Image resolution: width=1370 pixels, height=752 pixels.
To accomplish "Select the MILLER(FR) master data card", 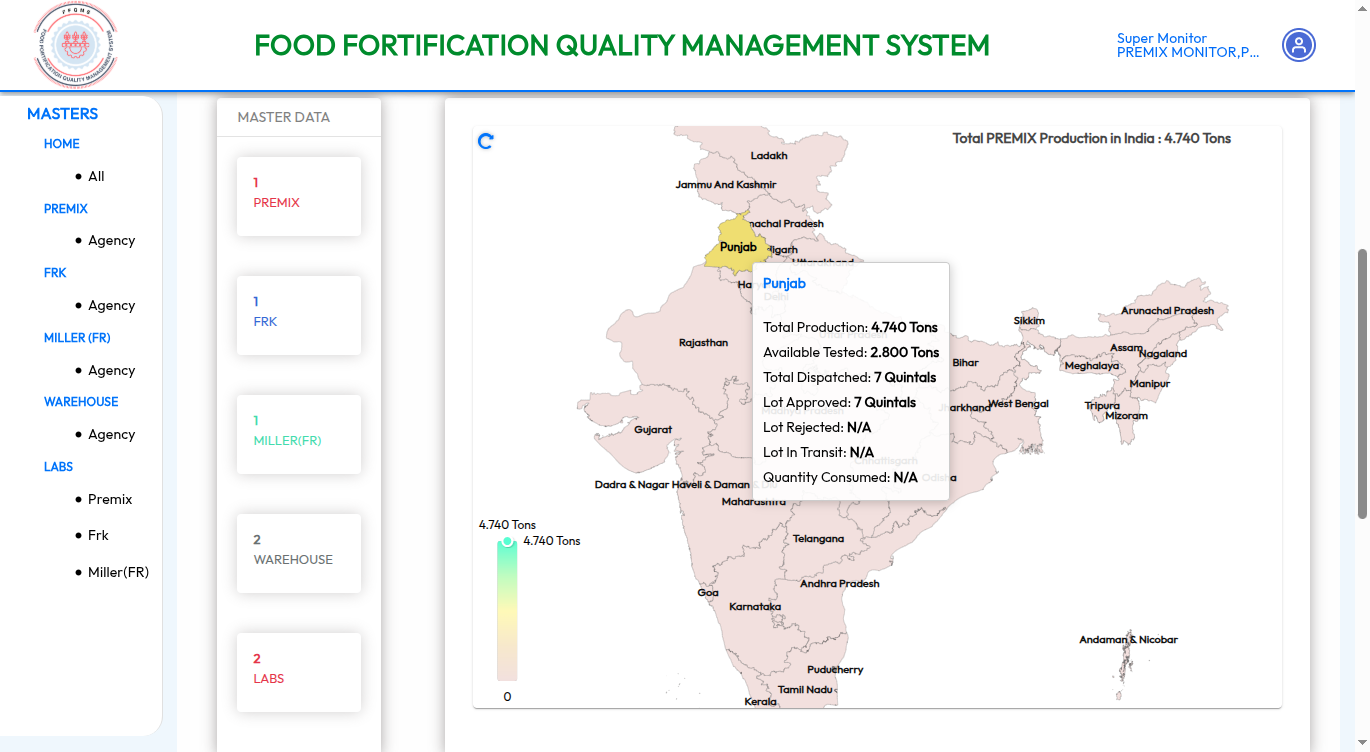I will (298, 434).
